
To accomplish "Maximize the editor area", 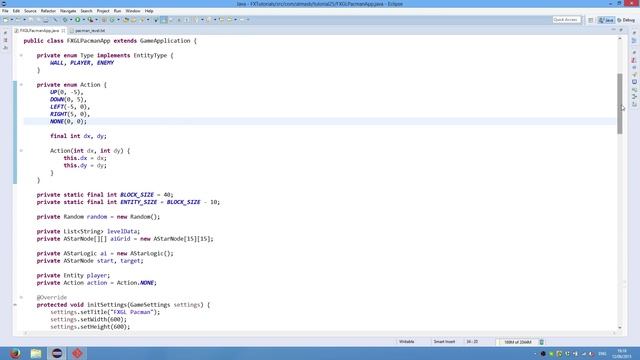I will tap(621, 30).
